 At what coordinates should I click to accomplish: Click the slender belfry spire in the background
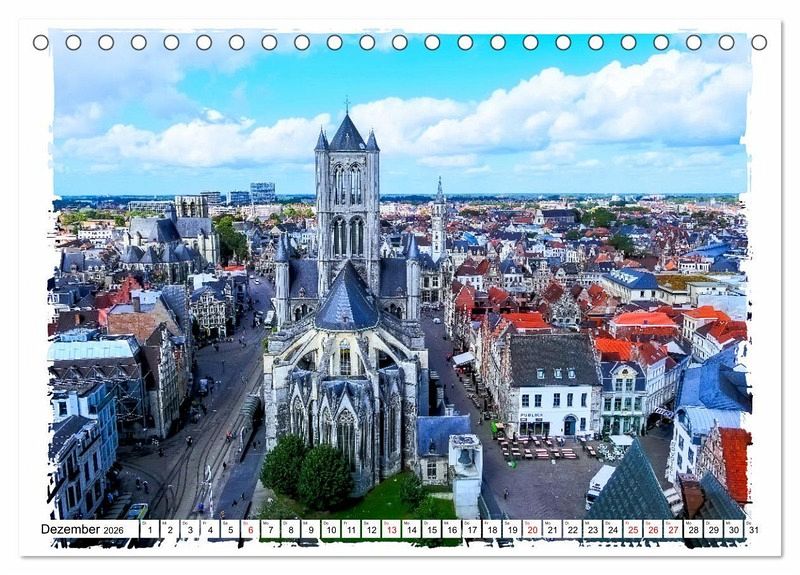[439, 220]
